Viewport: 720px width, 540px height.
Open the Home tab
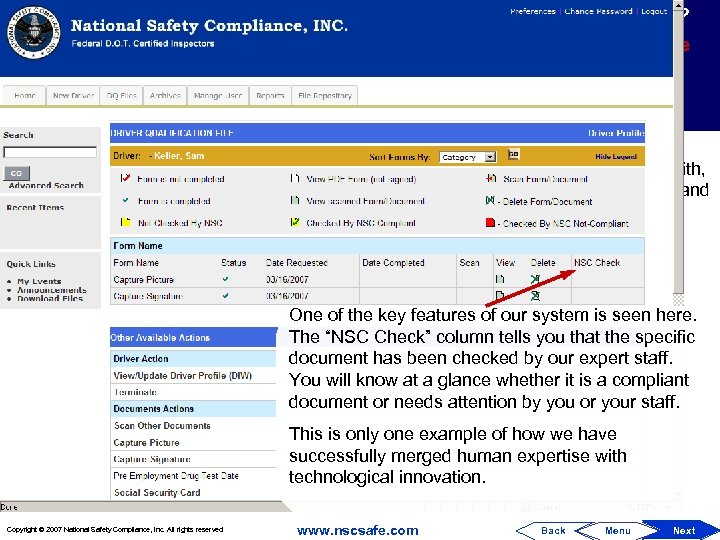pyautogui.click(x=24, y=96)
